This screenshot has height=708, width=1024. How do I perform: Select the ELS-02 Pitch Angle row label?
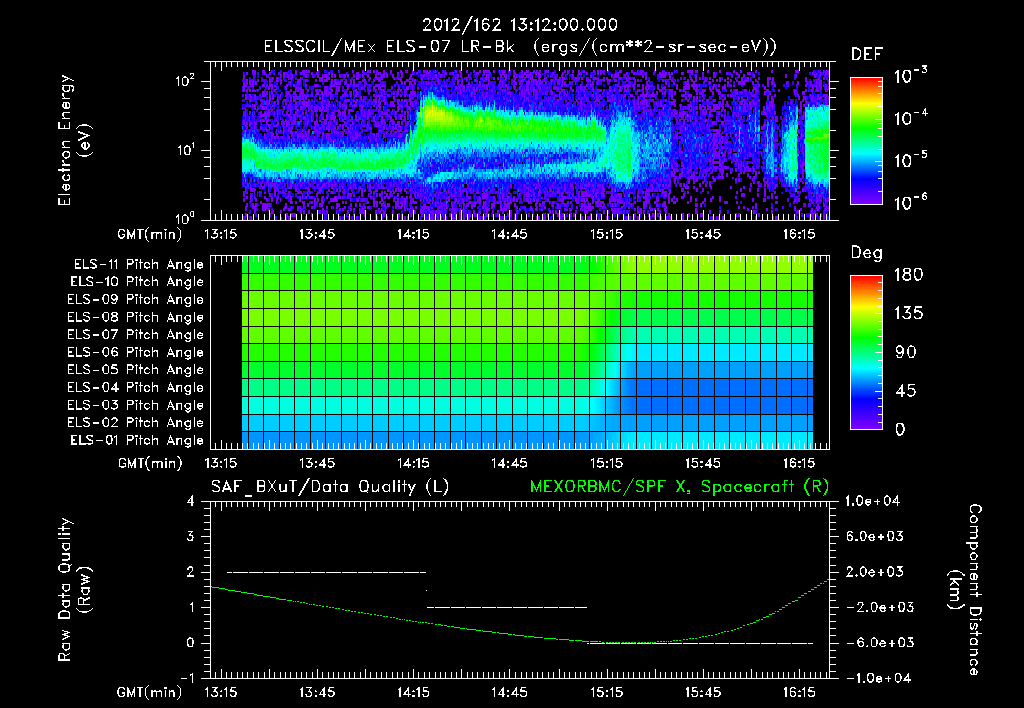pyautogui.click(x=136, y=423)
